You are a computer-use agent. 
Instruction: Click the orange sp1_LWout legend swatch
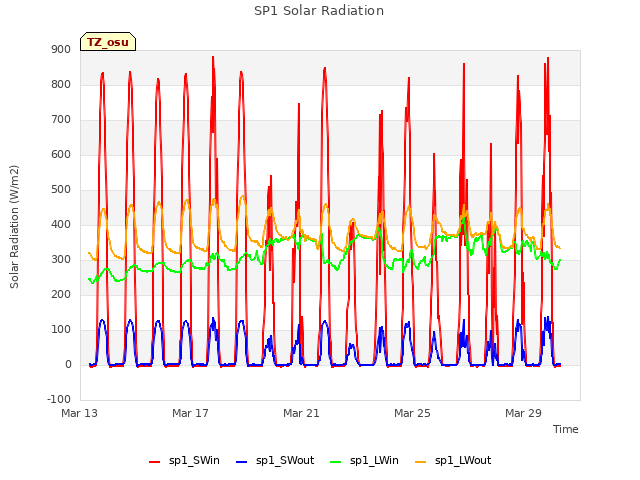(420, 462)
